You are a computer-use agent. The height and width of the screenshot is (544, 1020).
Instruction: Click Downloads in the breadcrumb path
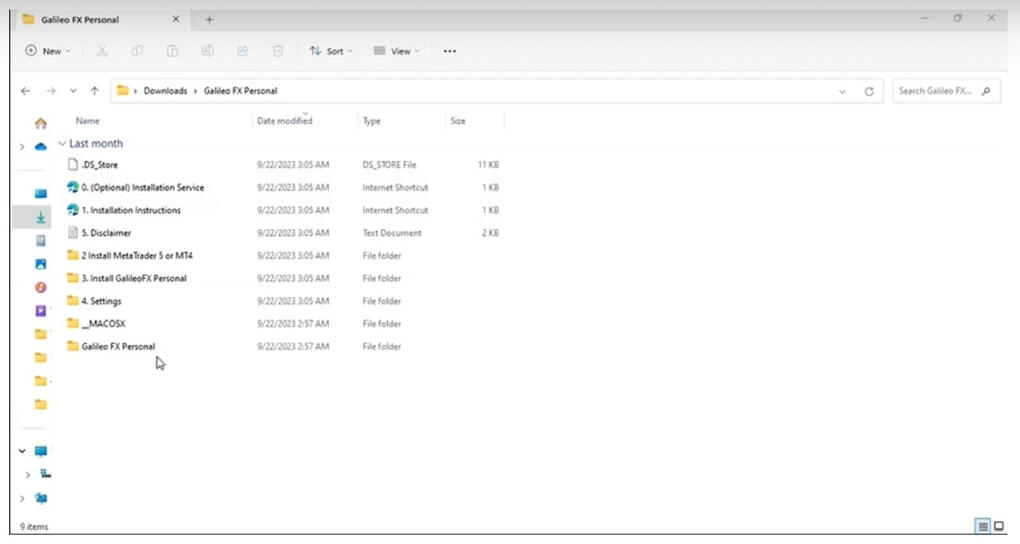pos(165,91)
